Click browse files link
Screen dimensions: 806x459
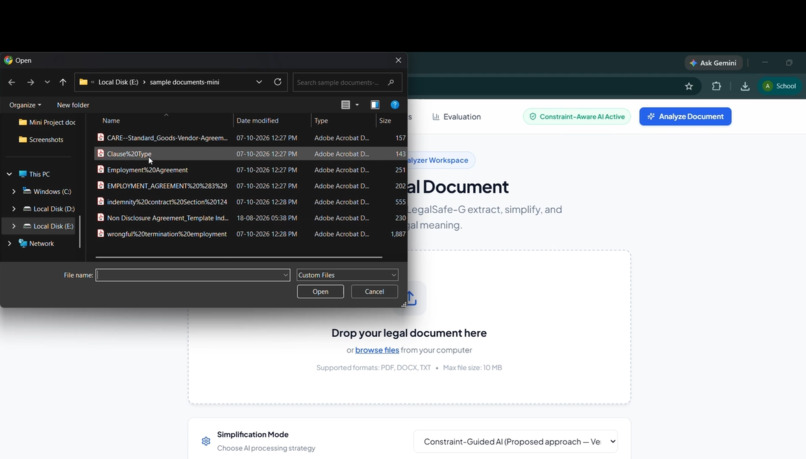tap(377, 350)
